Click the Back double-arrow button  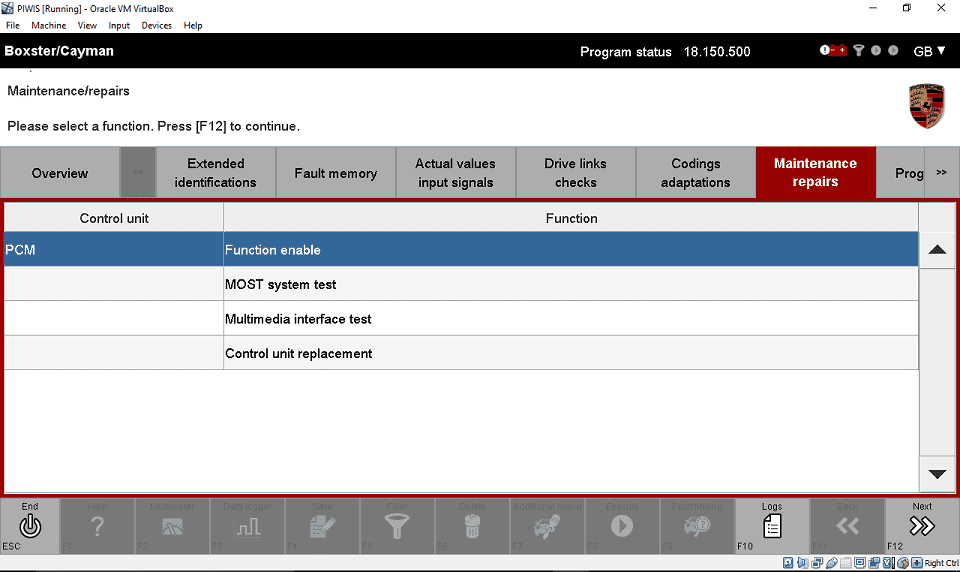pos(847,526)
